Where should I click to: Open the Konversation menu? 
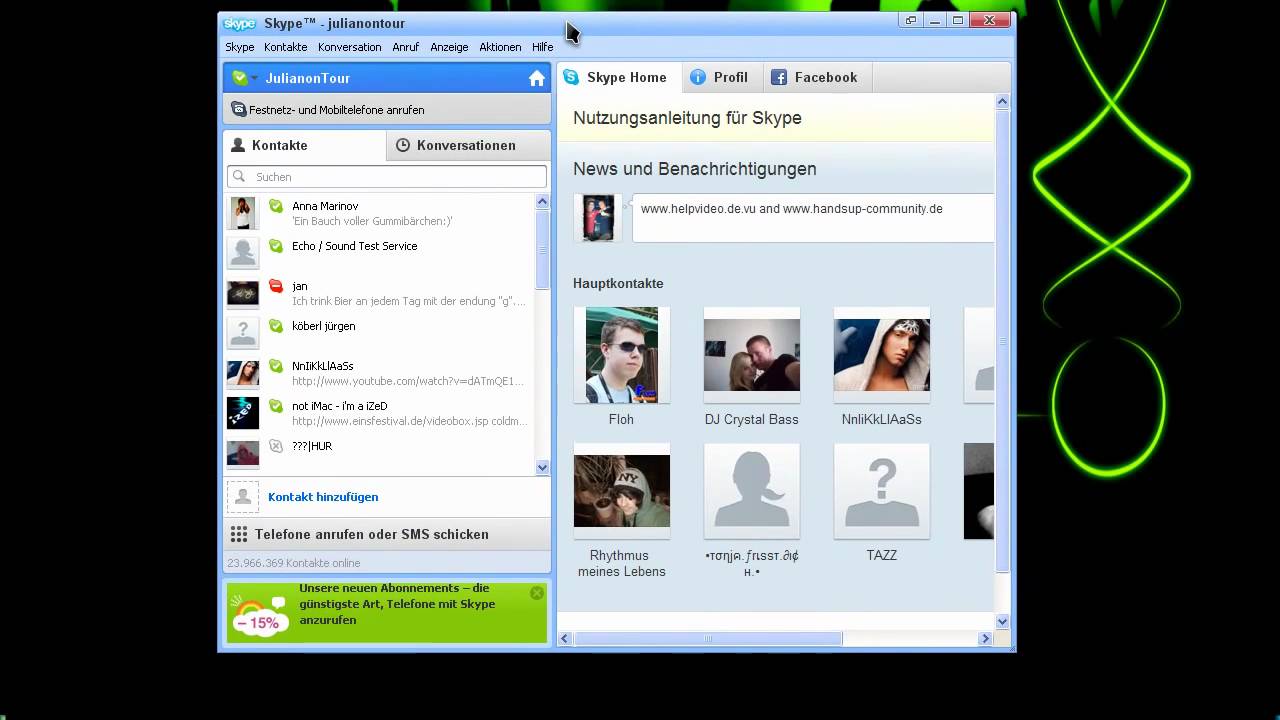pos(350,47)
